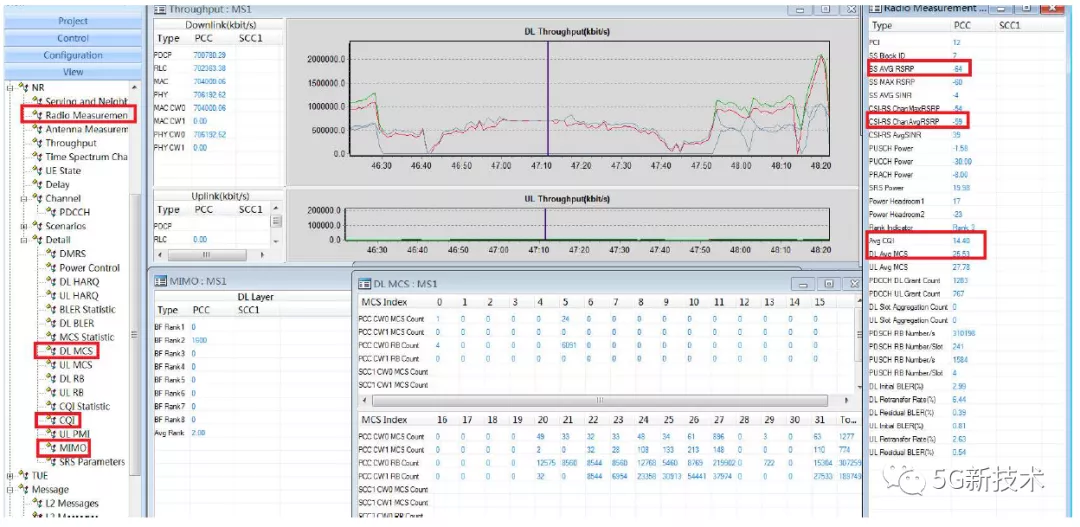Click the DMRS item icon
This screenshot has height=527, width=1080.
tap(51, 254)
